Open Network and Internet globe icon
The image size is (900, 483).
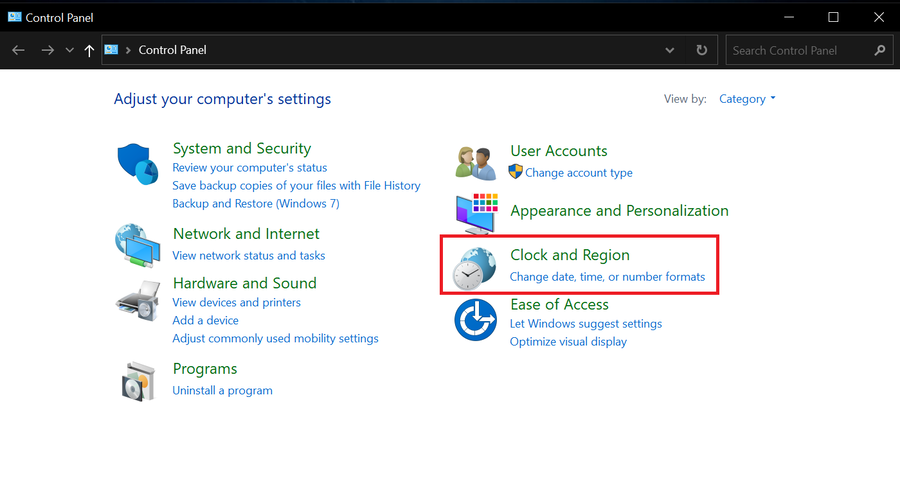click(138, 245)
